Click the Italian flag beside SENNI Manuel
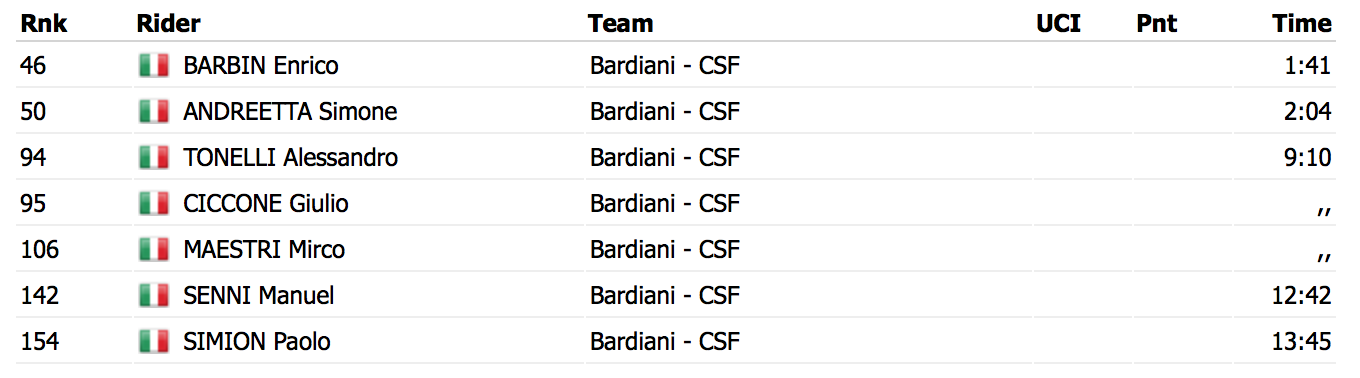The width and height of the screenshot is (1360, 378). 153,296
